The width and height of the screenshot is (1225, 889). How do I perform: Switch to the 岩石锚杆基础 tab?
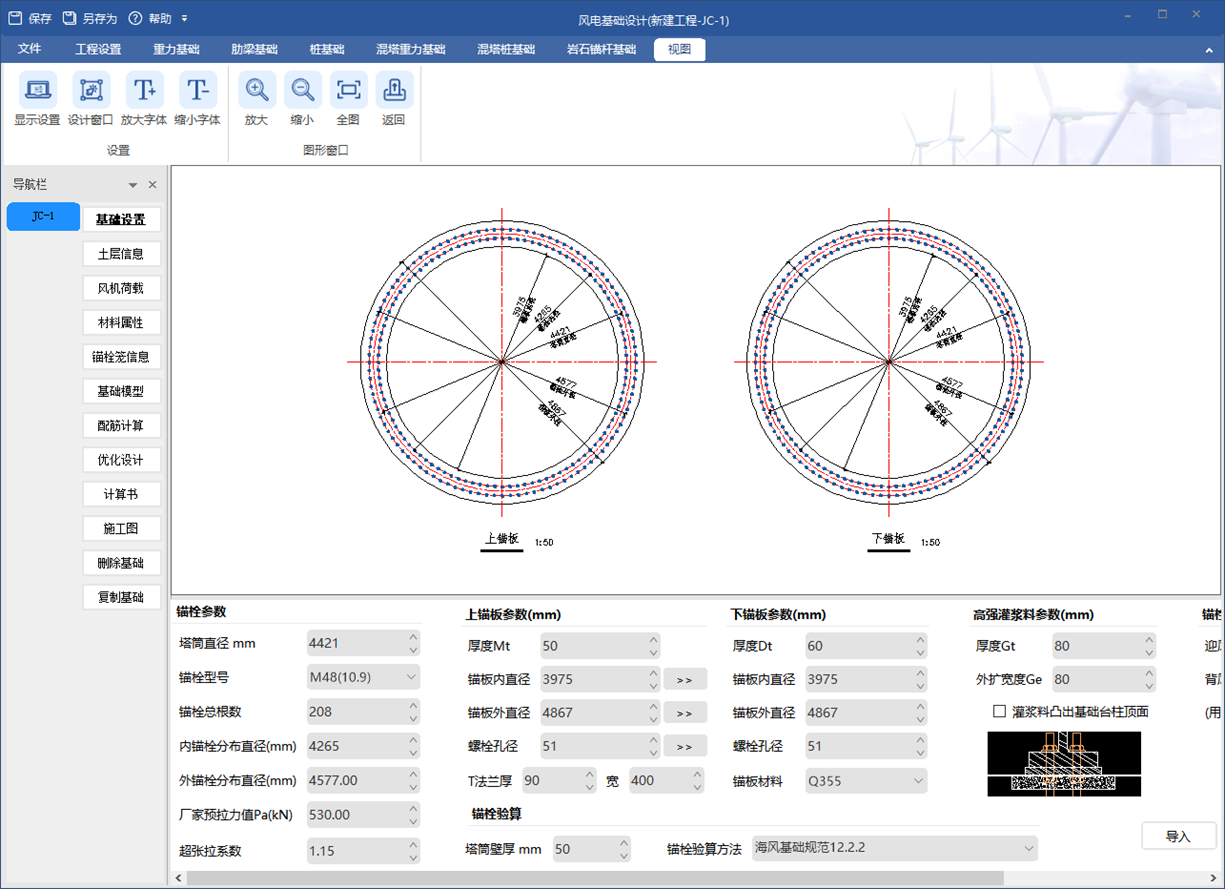click(601, 49)
